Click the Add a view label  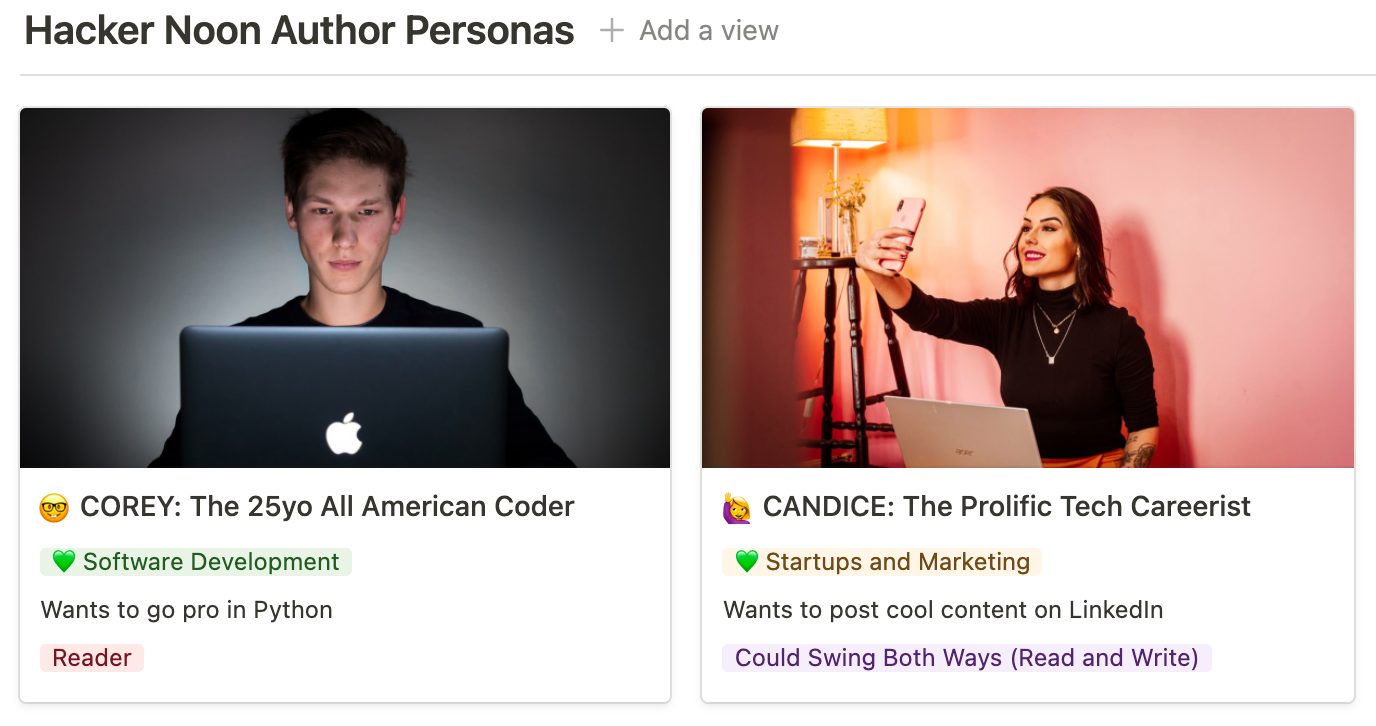pos(708,31)
